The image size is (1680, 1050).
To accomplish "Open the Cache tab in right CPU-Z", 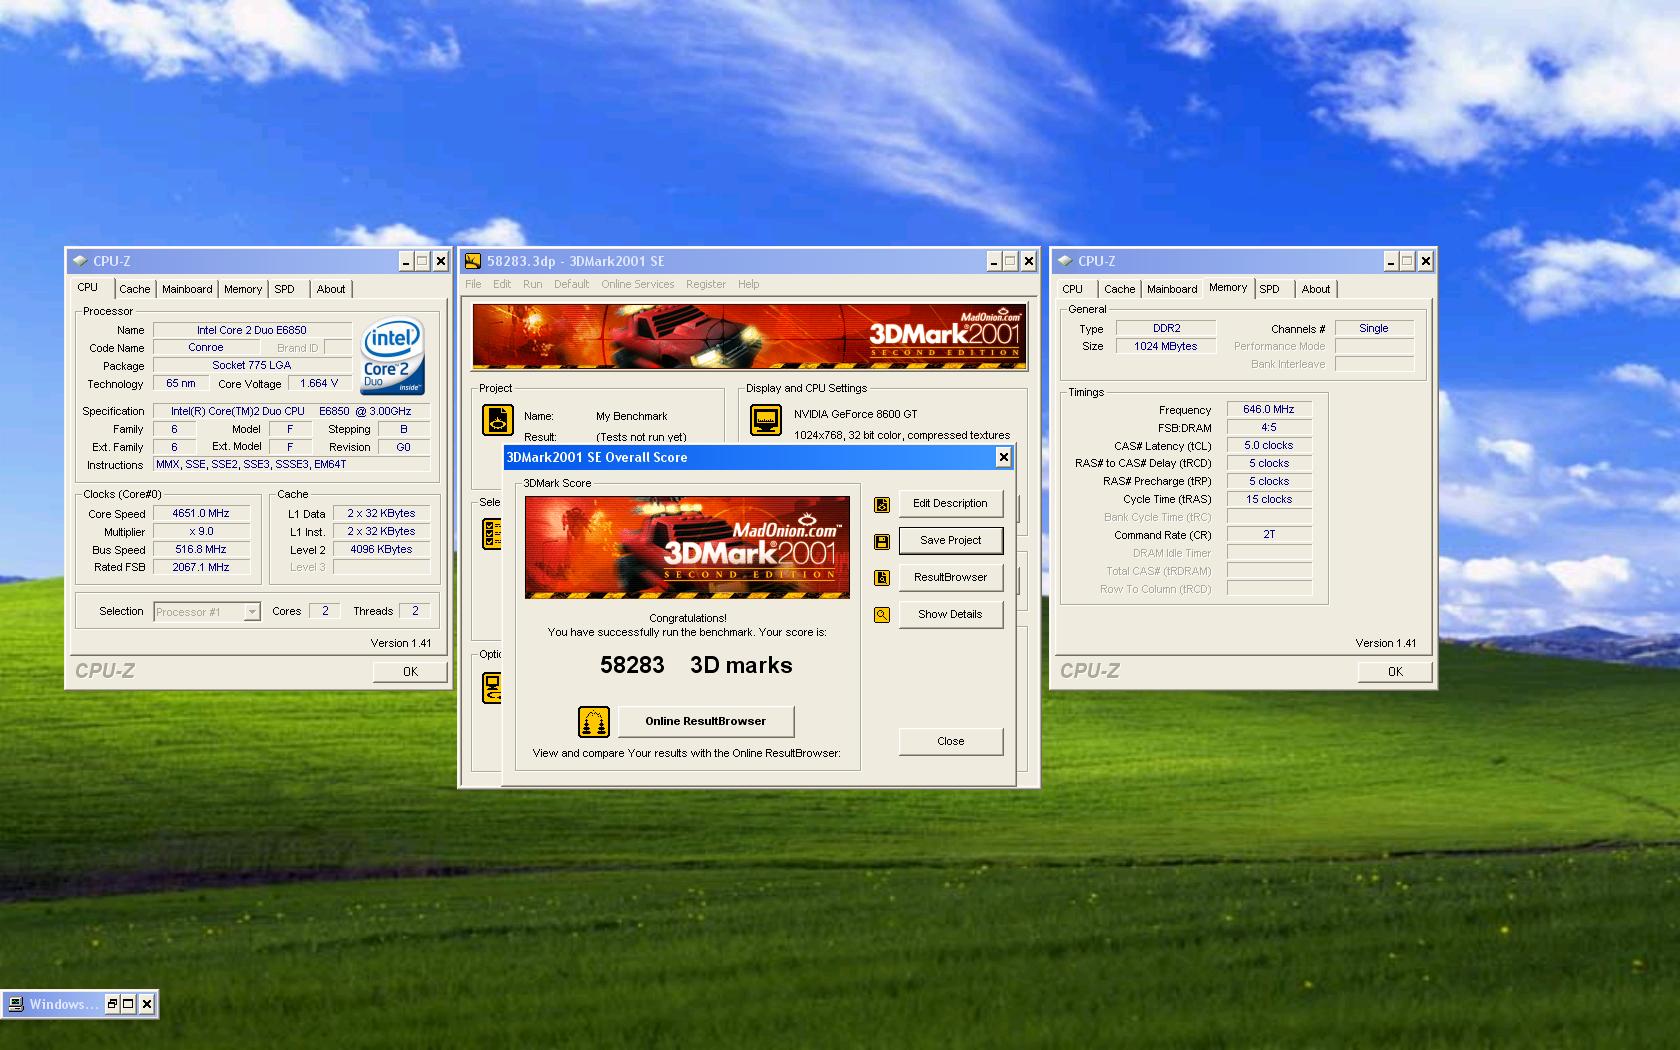I will point(1120,289).
